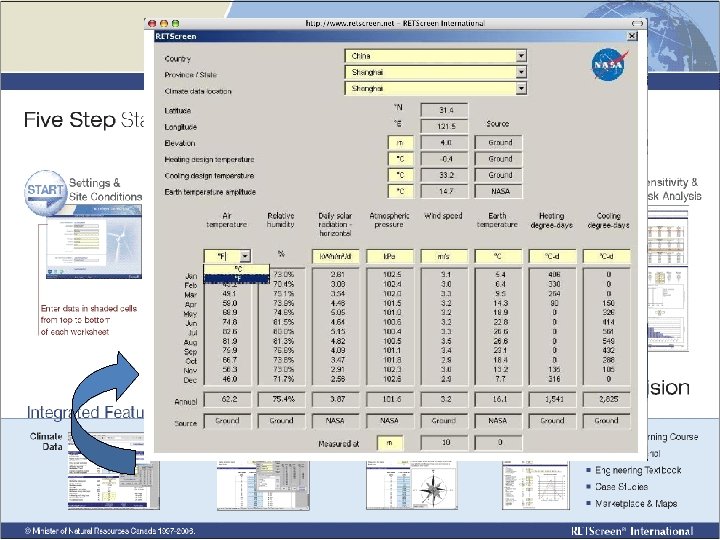Click the NASA logo icon
Viewport: 720px width, 540px height.
coord(609,64)
